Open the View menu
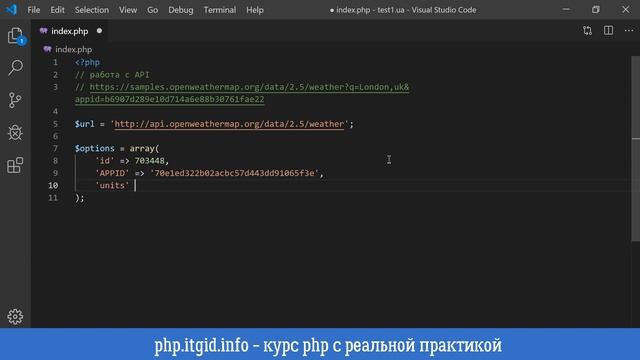640x360 pixels. tap(128, 10)
